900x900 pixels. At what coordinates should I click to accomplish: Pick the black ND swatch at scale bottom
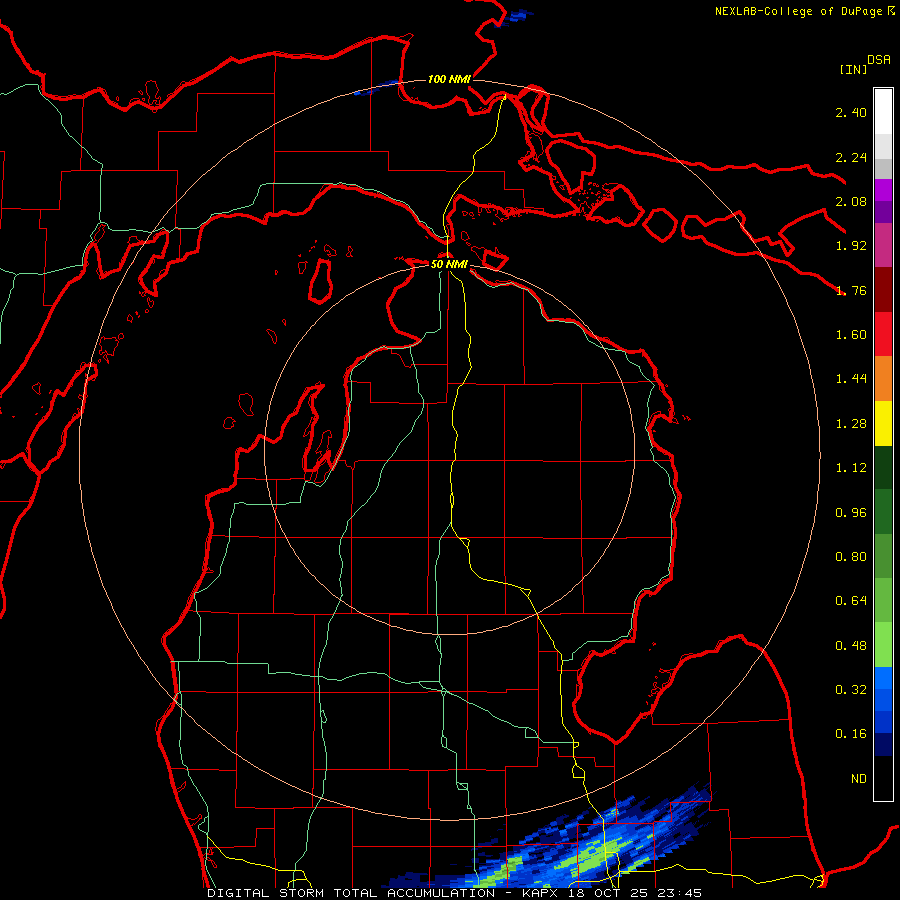point(883,778)
